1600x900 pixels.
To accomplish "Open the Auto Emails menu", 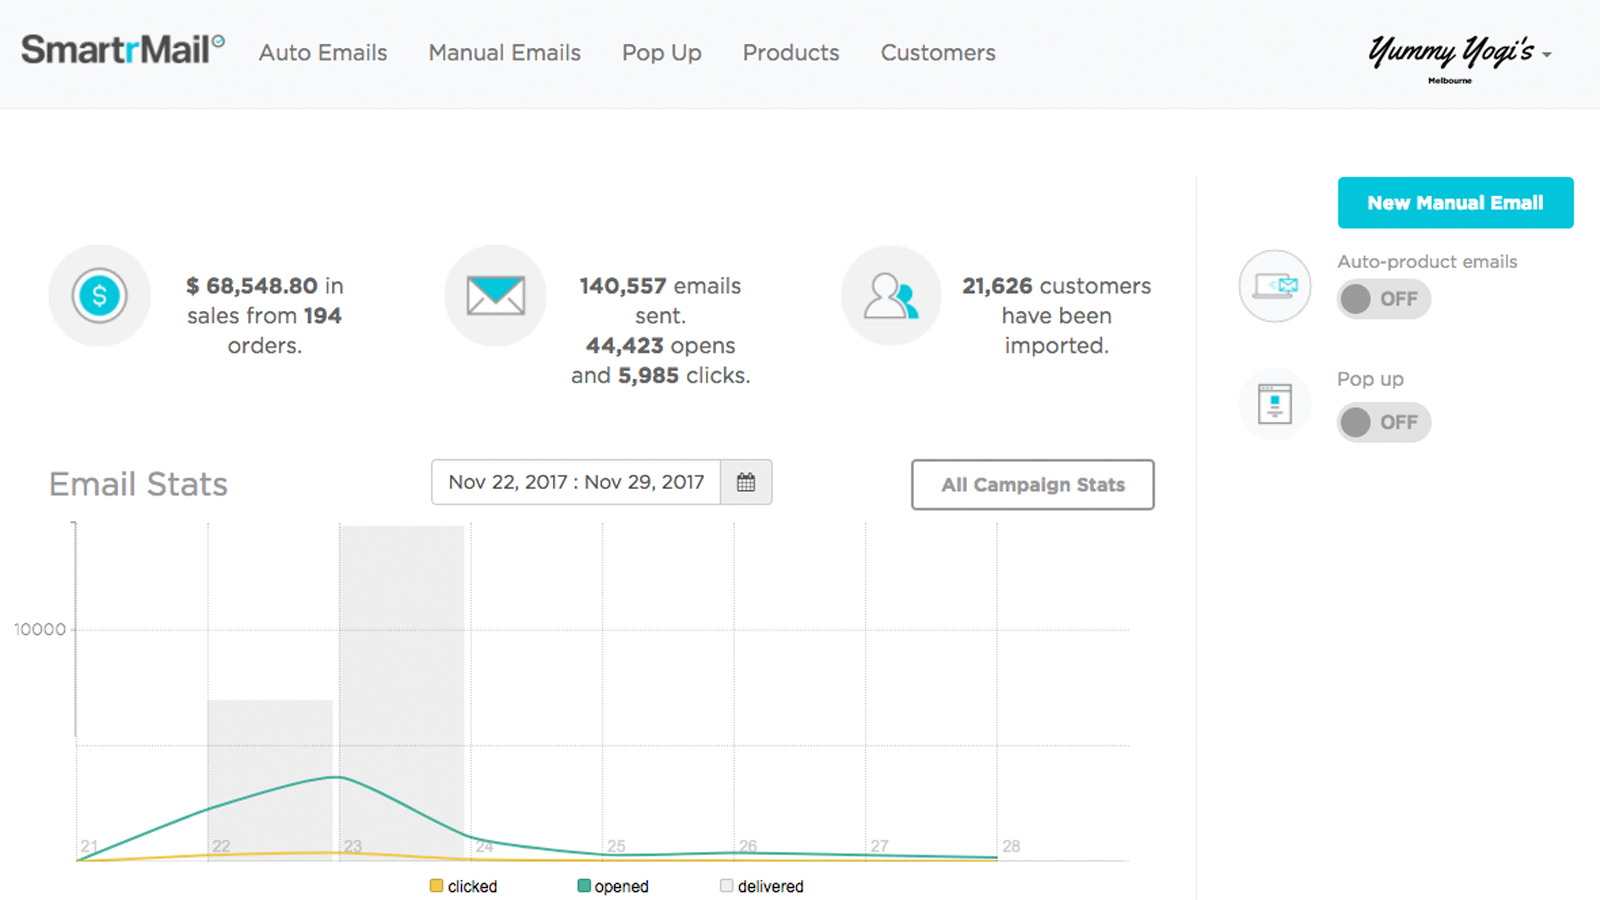I will point(323,53).
